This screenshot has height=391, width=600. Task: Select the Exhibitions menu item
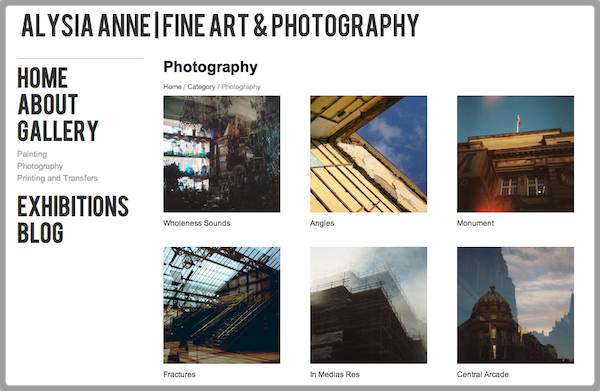pos(73,206)
